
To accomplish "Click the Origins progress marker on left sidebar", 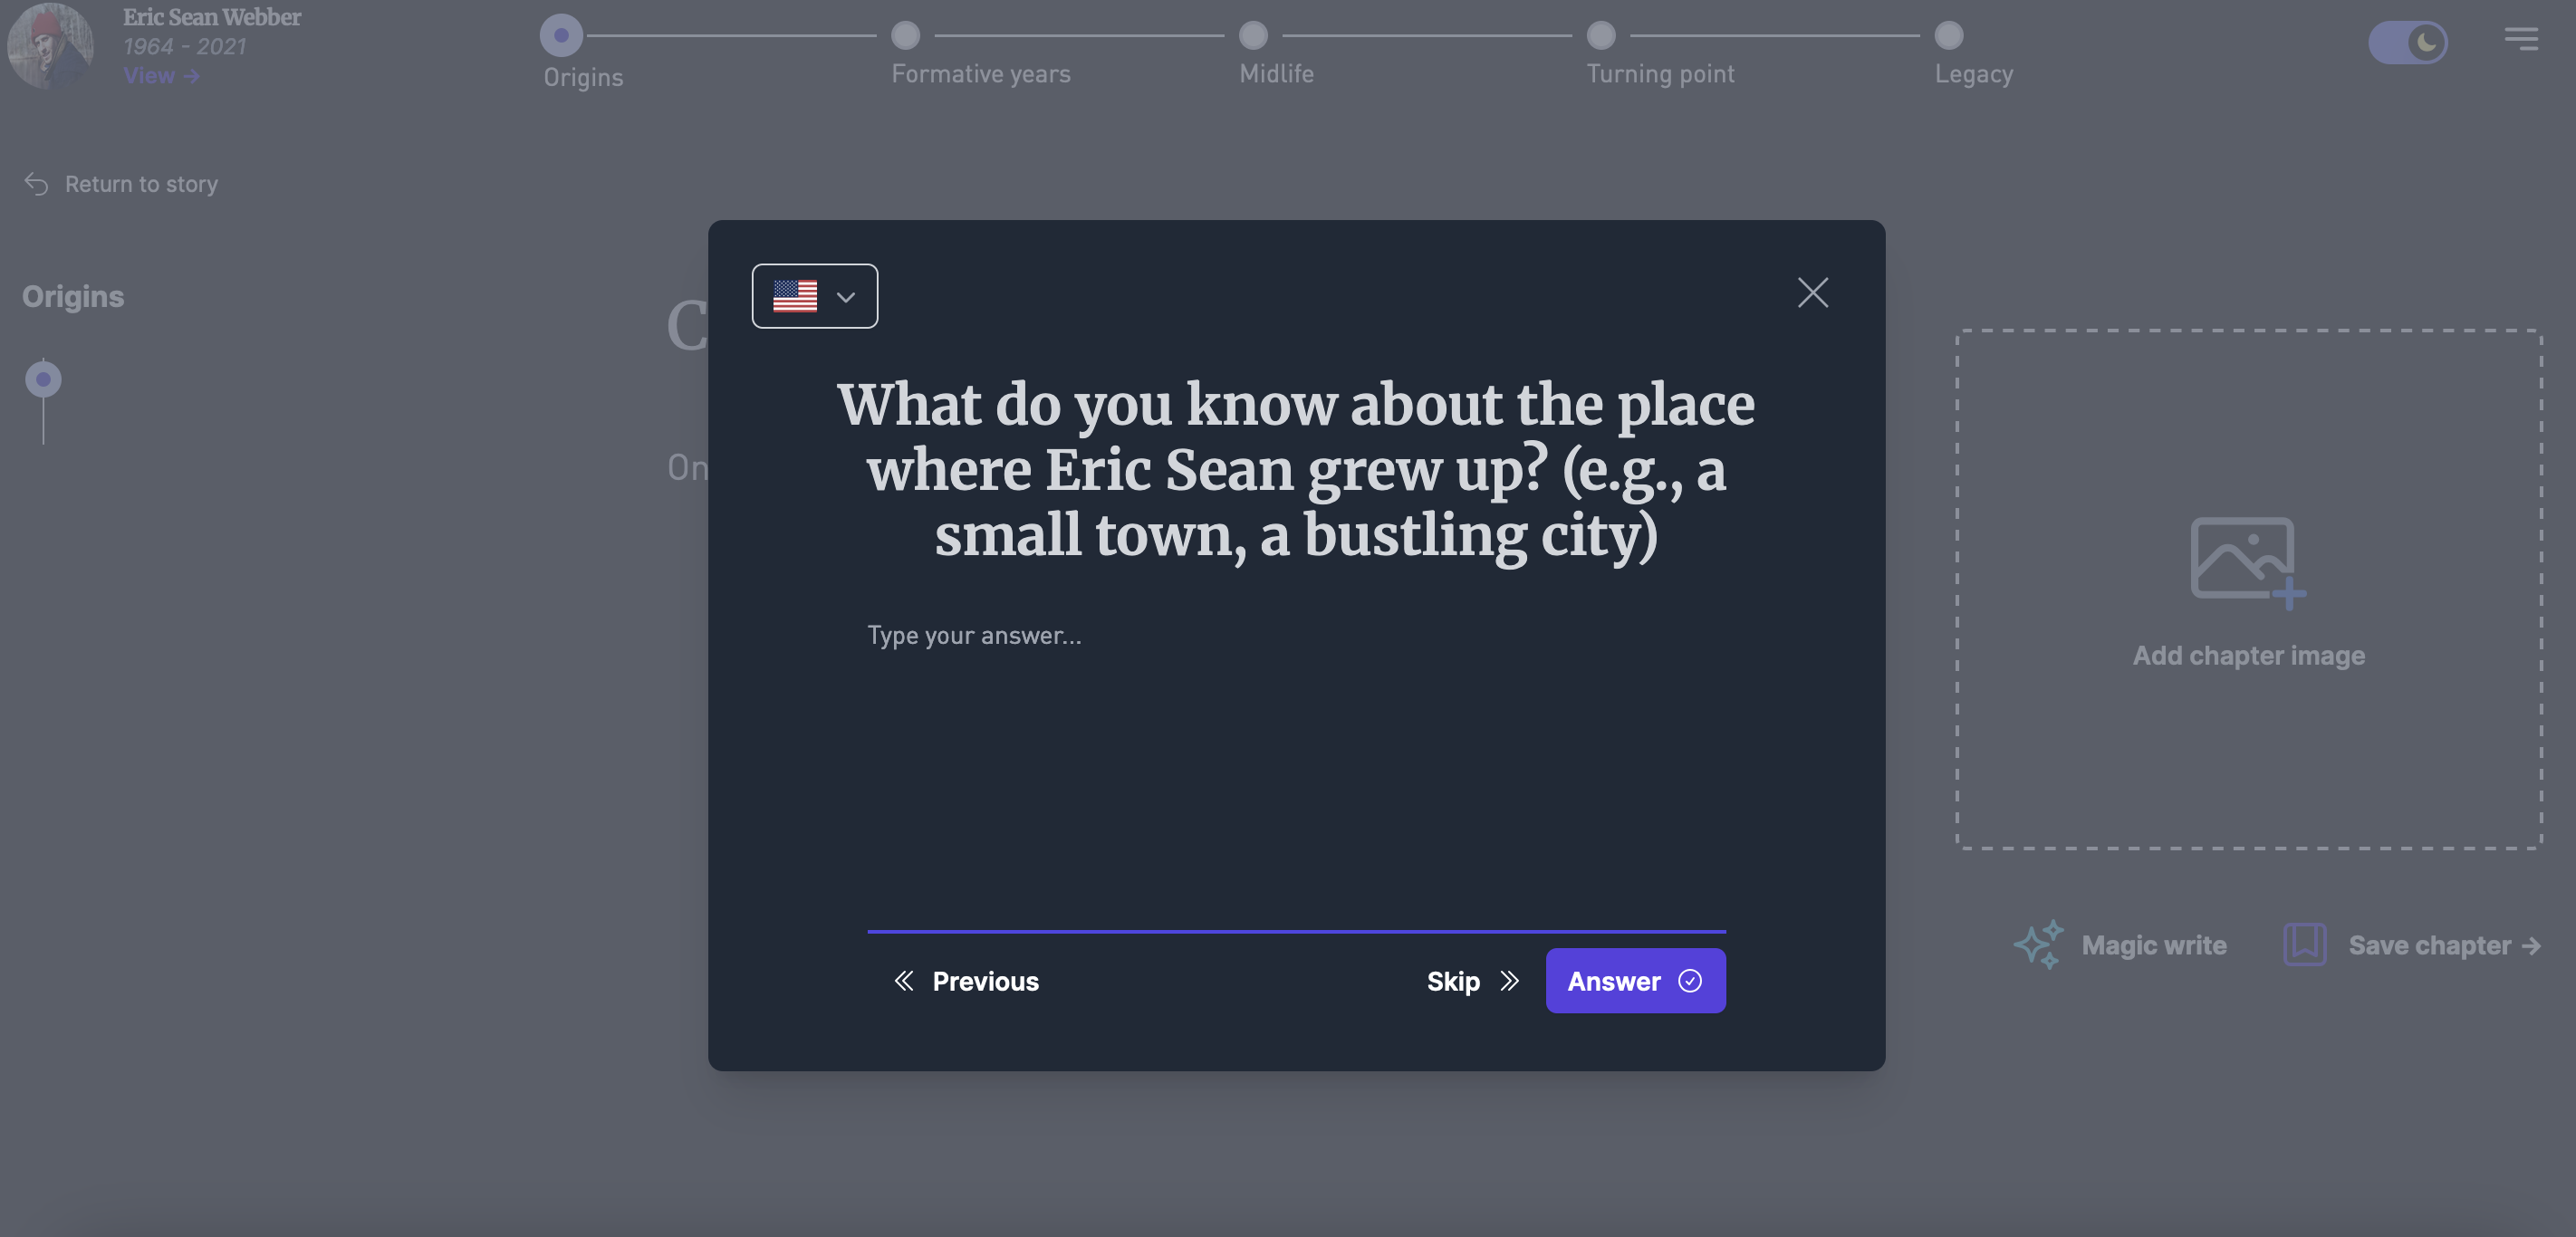I will pos(43,378).
